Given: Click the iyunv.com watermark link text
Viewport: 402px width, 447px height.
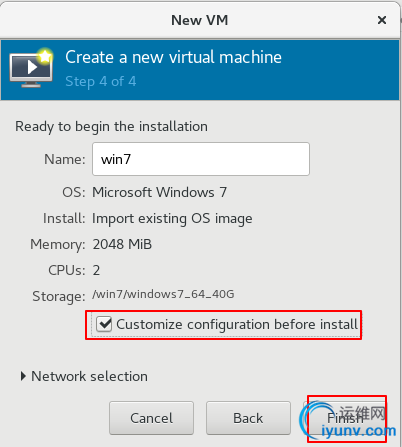Looking at the screenshot, I should 359,431.
